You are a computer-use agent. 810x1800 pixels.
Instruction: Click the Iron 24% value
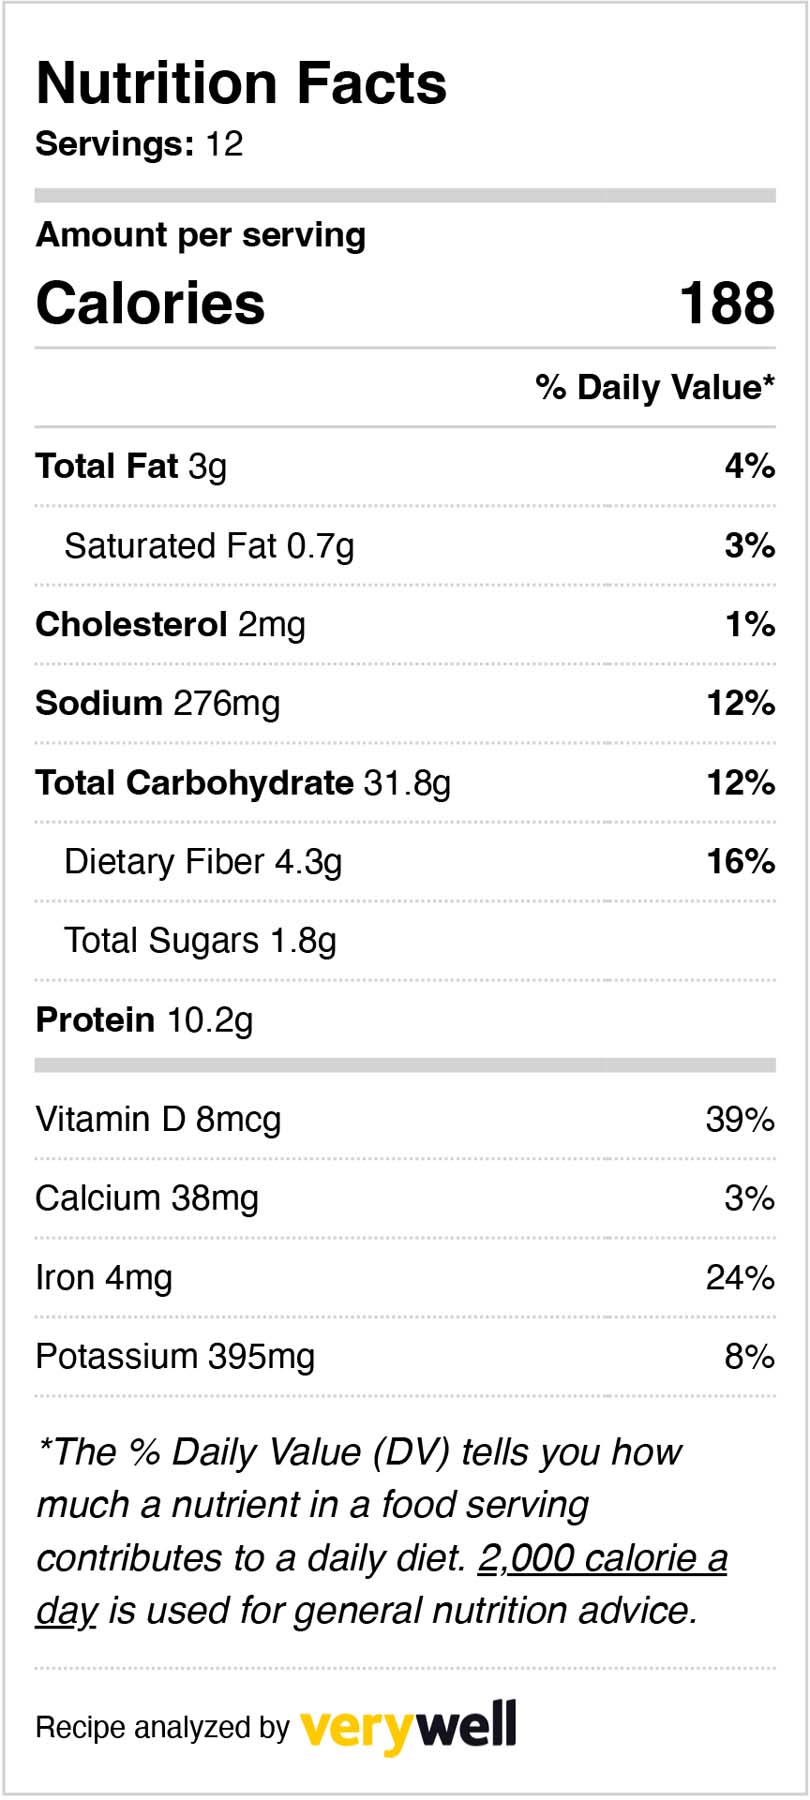pos(740,1277)
